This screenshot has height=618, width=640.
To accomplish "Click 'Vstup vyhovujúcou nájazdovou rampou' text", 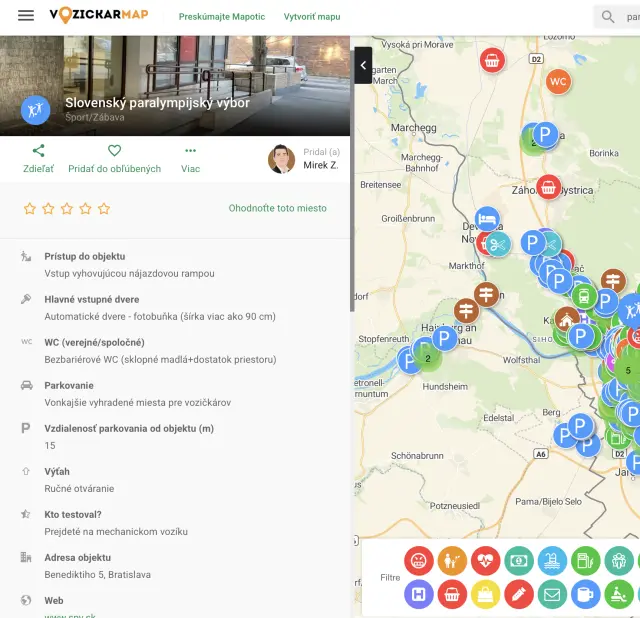I will 129,273.
